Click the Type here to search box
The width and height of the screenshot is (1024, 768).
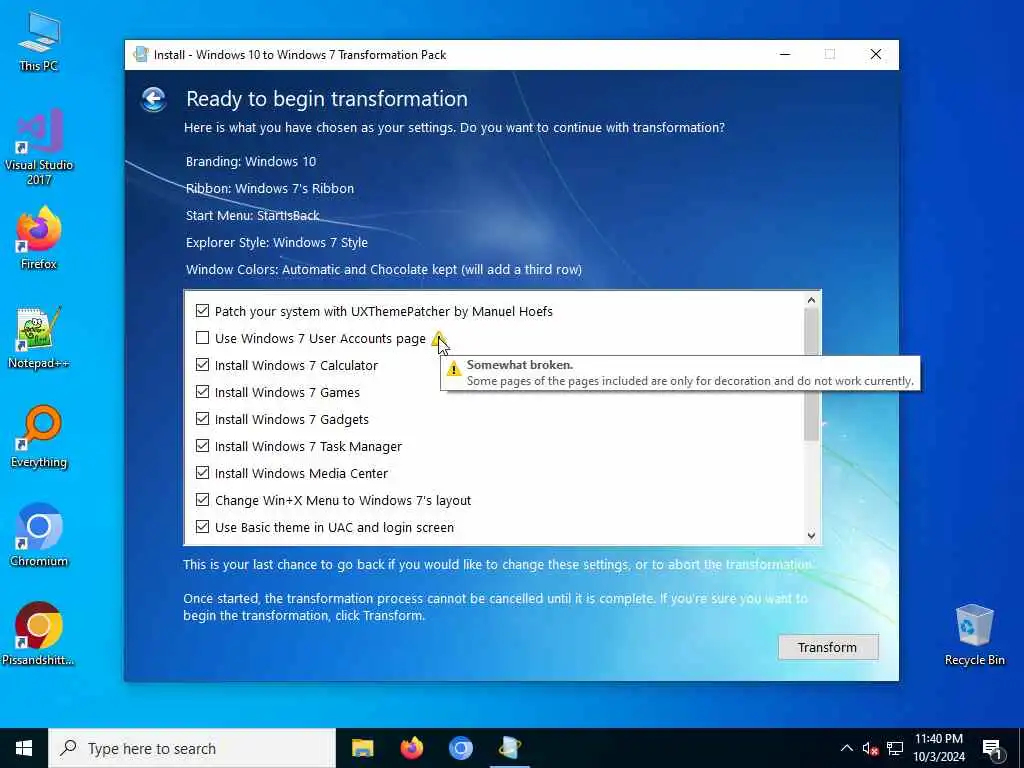192,748
